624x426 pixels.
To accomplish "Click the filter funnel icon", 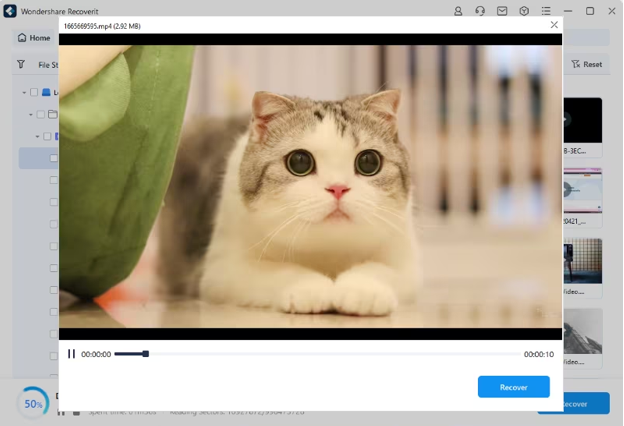I will (21, 64).
